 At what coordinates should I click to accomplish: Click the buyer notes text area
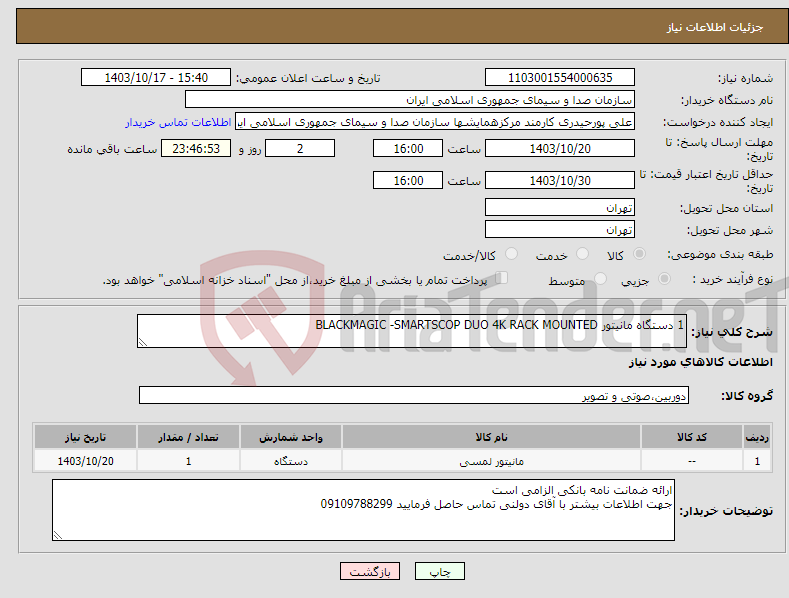pyautogui.click(x=363, y=510)
